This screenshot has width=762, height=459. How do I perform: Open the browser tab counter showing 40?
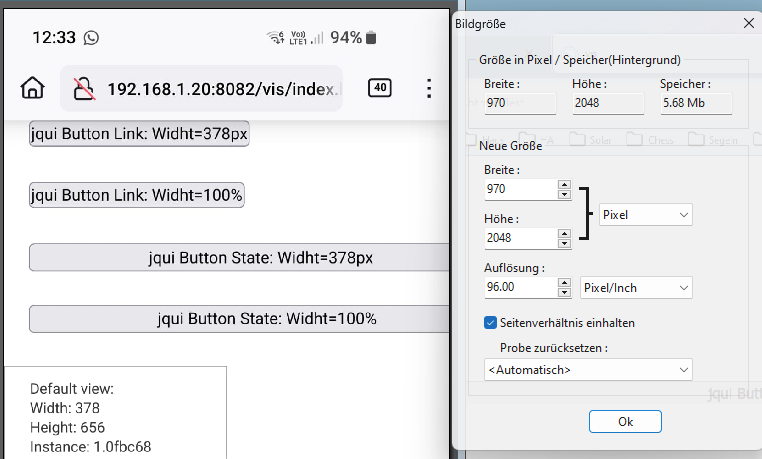point(380,88)
